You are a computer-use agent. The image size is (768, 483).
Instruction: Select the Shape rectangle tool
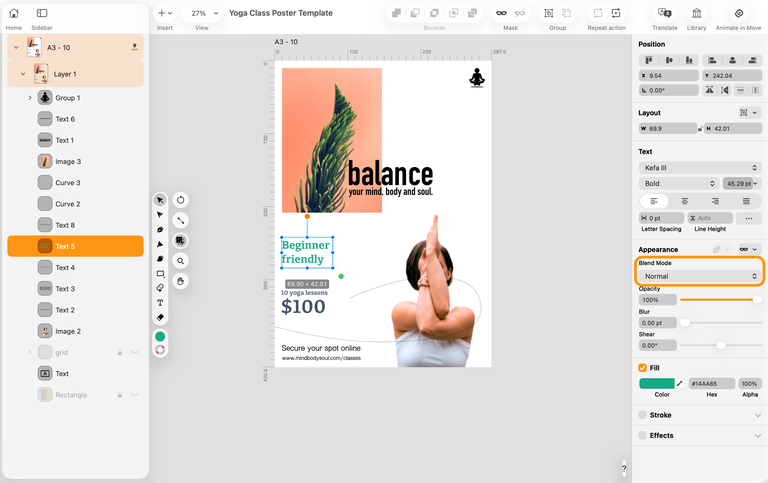pyautogui.click(x=160, y=273)
